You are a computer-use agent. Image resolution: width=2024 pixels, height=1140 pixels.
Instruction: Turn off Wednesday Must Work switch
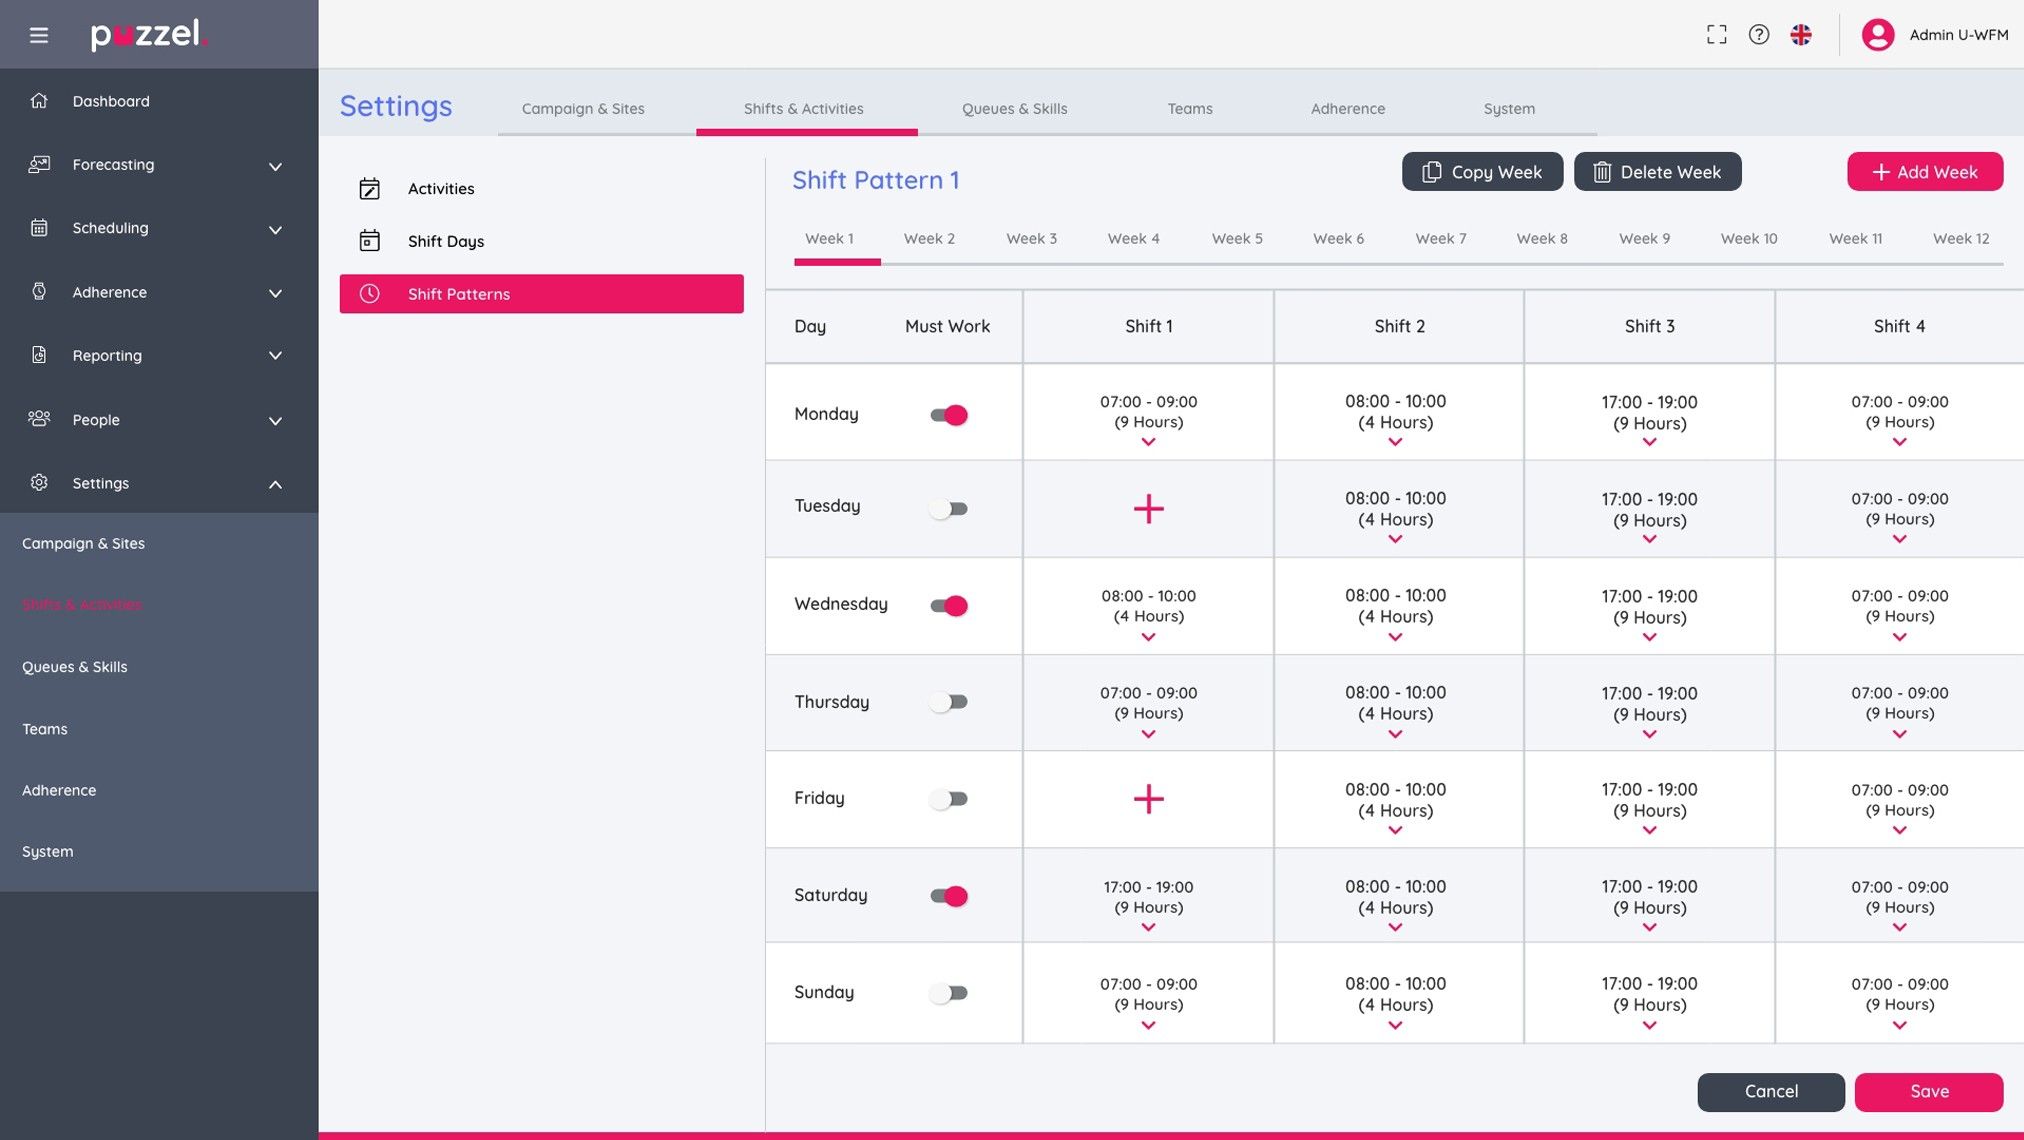[949, 606]
